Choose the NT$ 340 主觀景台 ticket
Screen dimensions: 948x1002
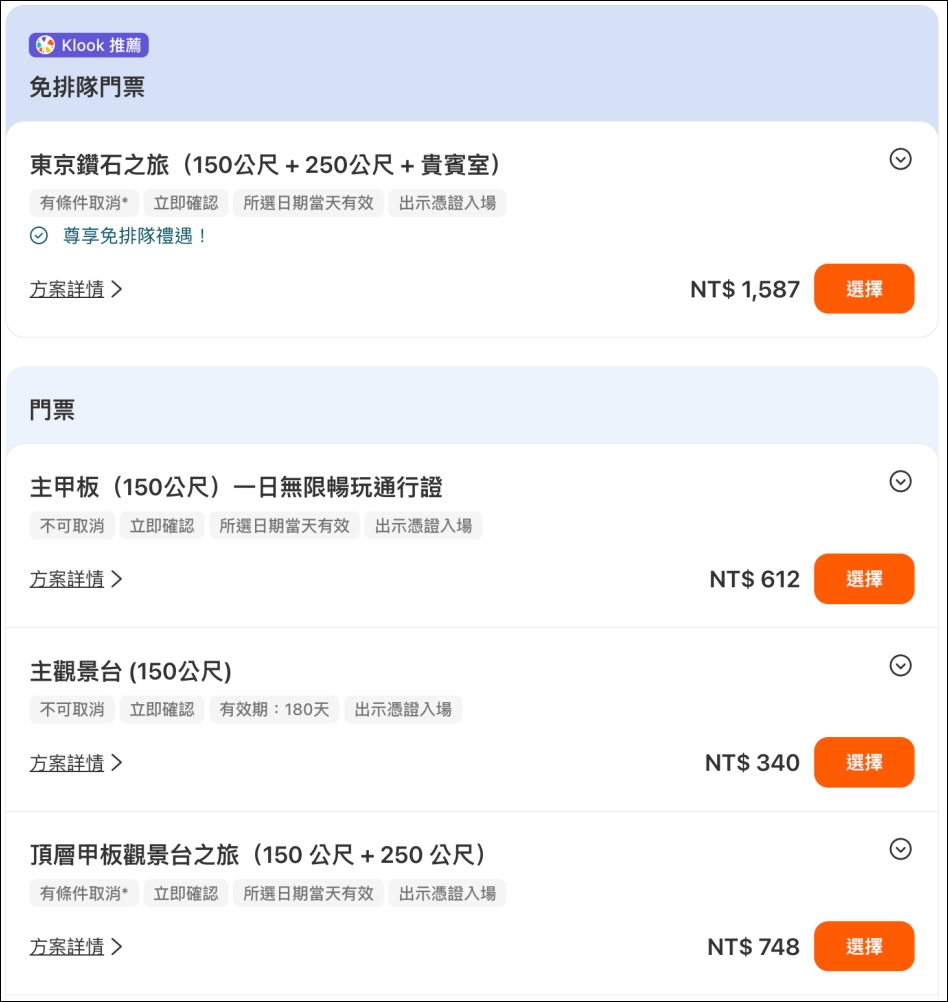[x=864, y=762]
